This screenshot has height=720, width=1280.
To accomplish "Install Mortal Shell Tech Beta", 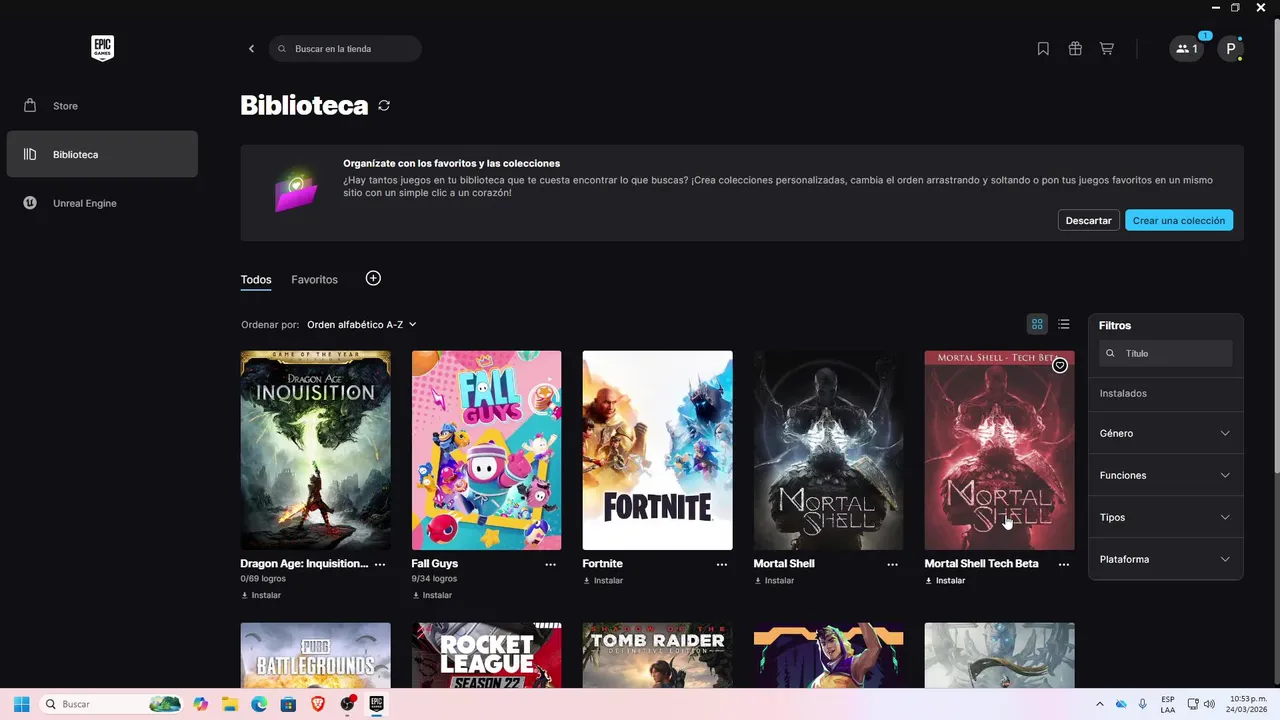I will pos(945,580).
